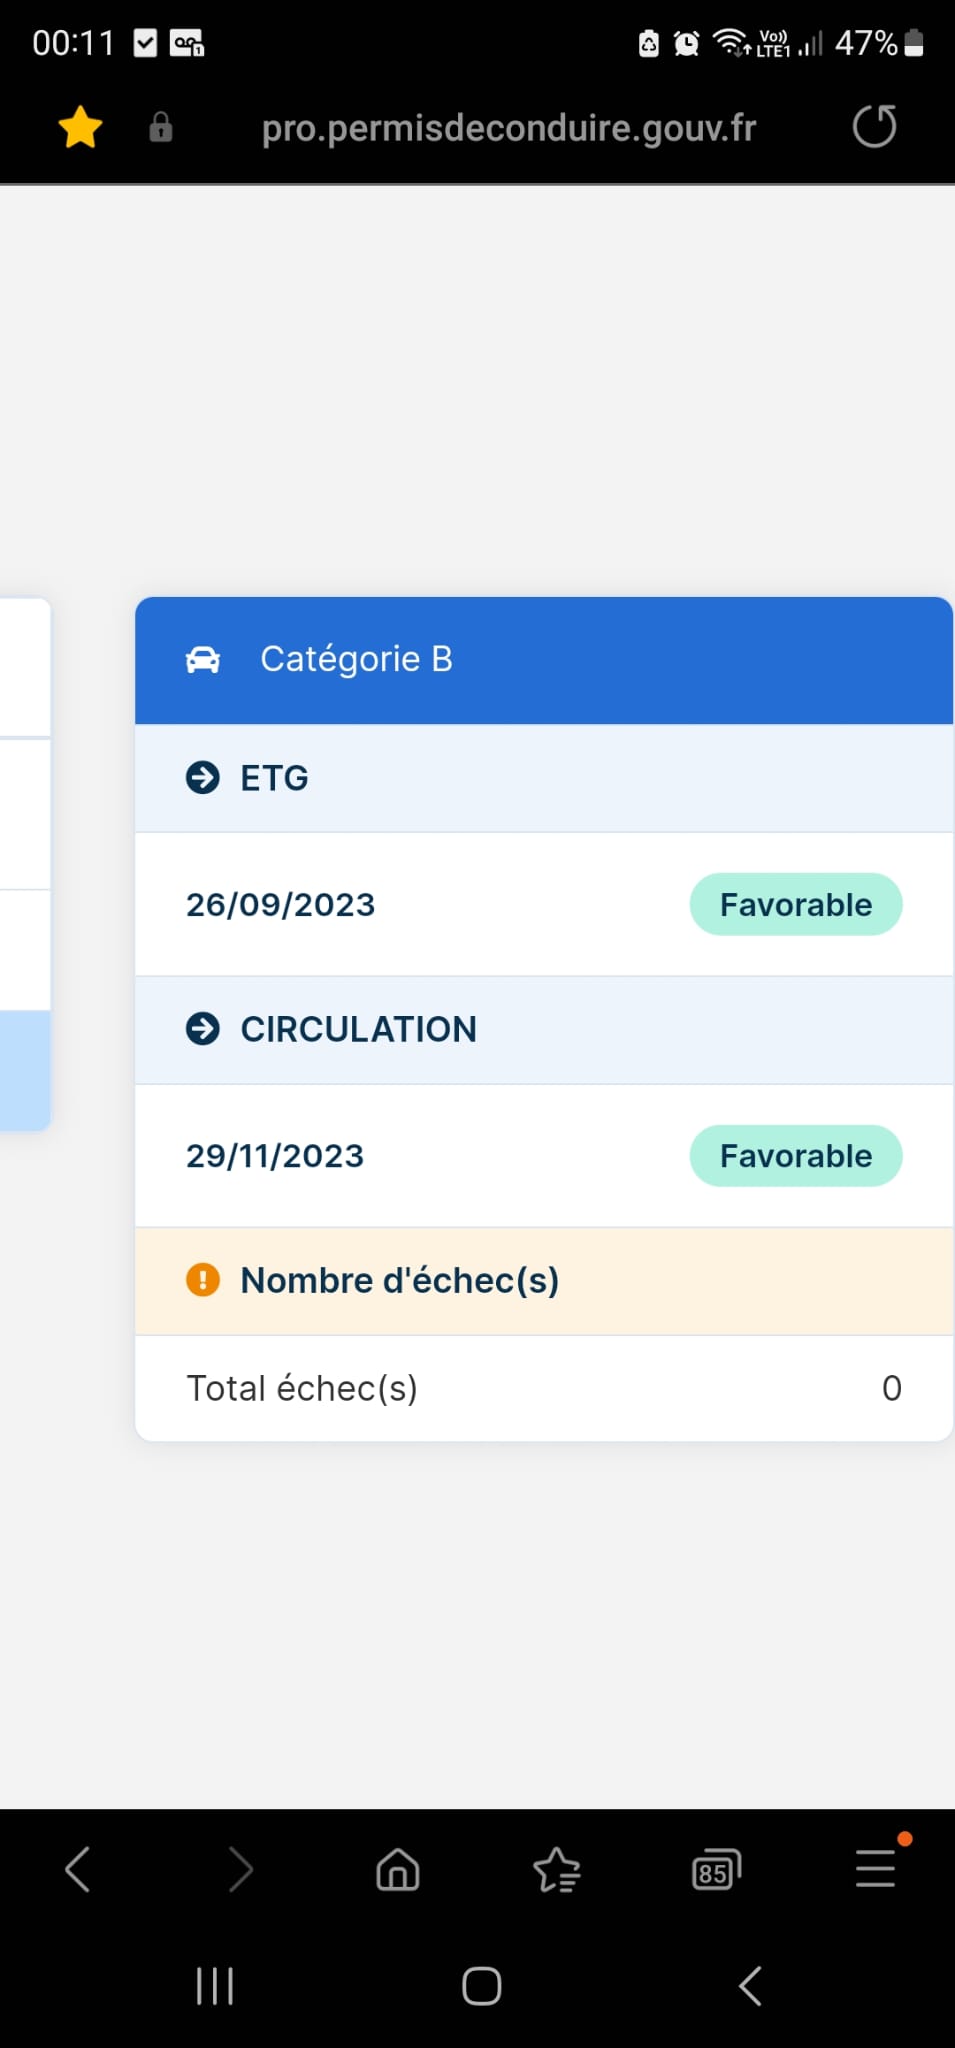Open Android recent apps button

215,1986
